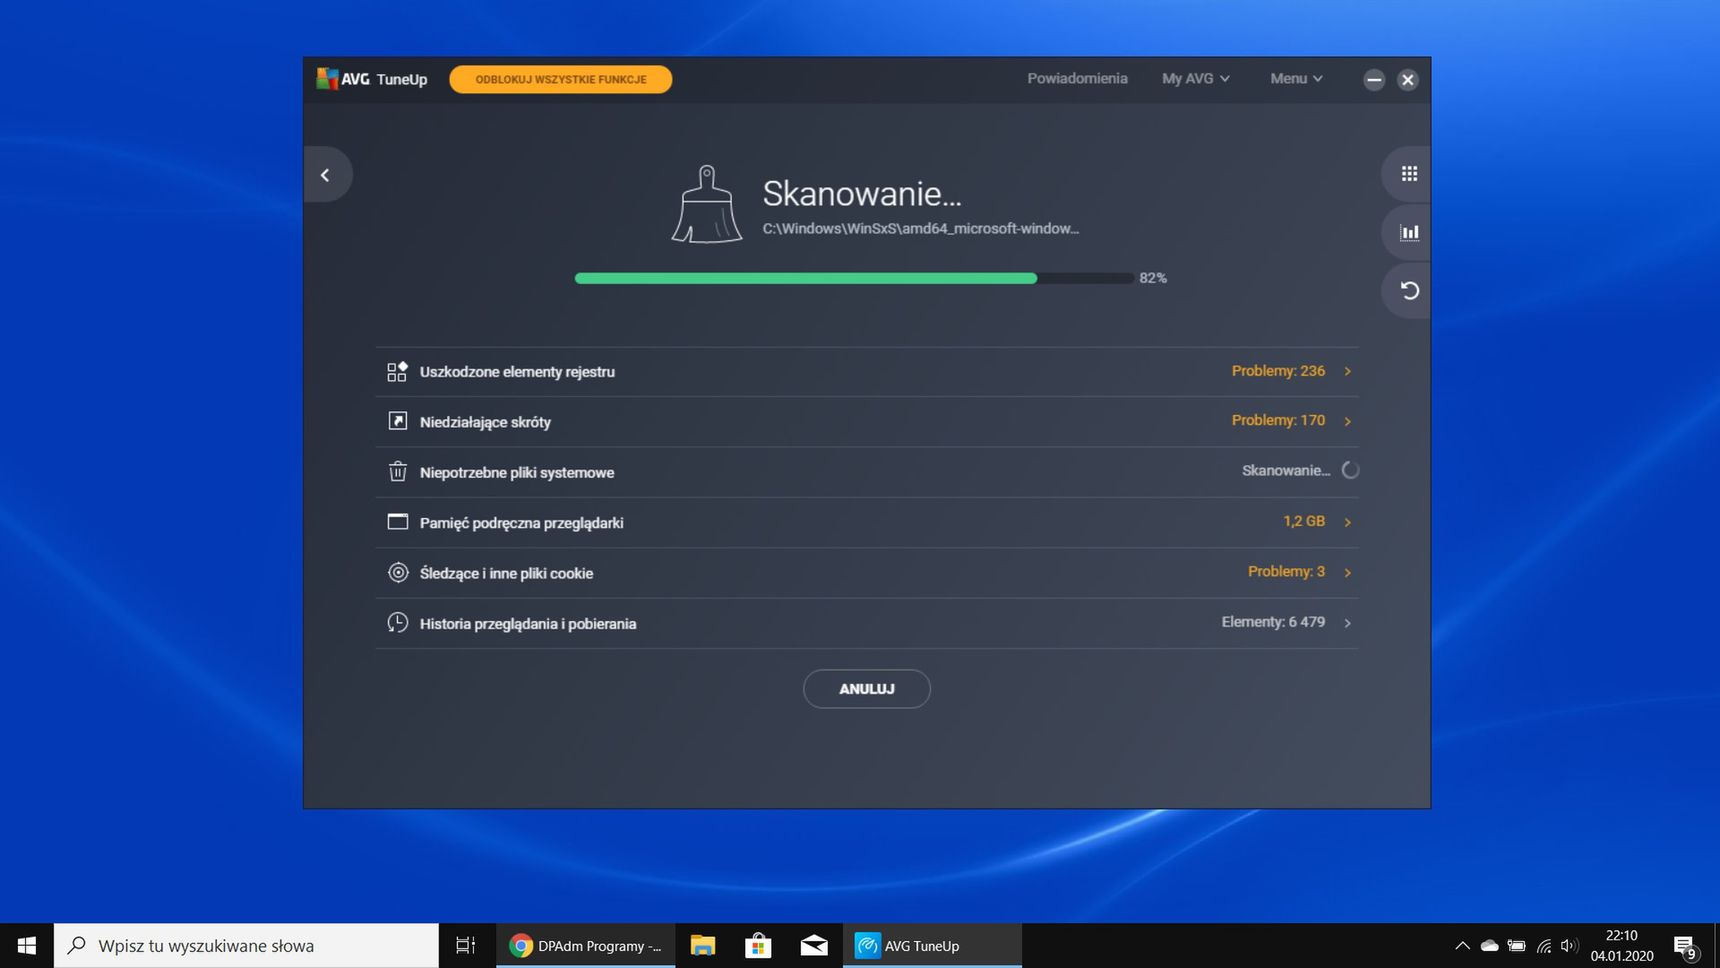
Task: Click the Wpisz tu wyszukiwane słowa search box
Action: [x=247, y=945]
